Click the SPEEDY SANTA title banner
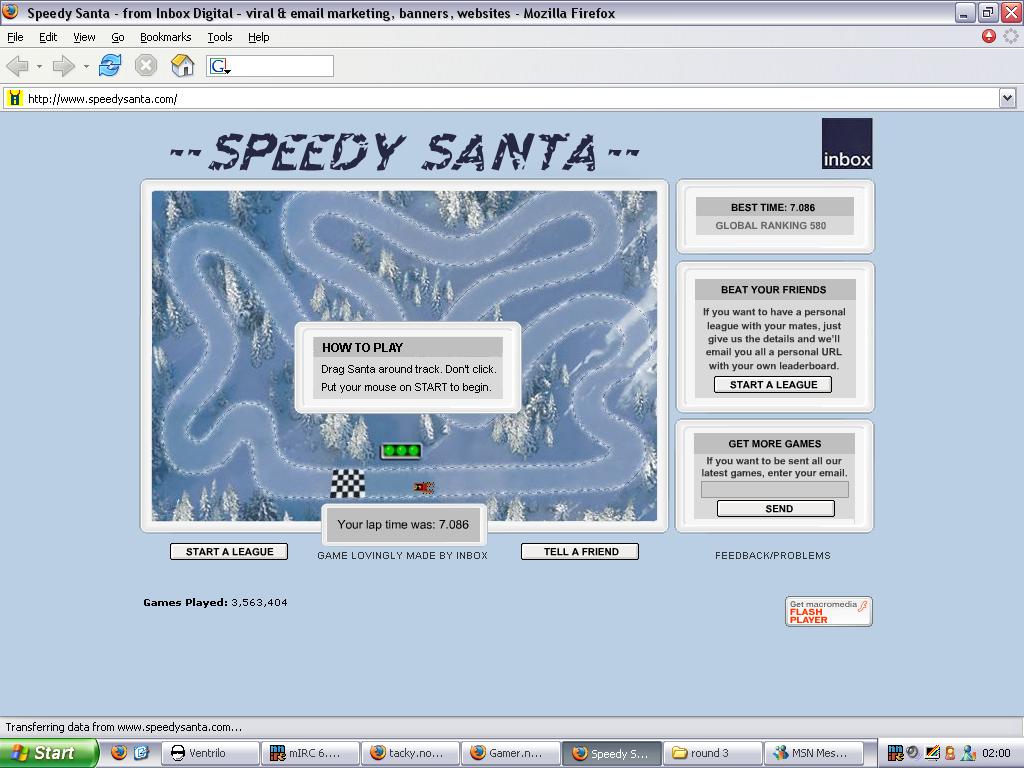 404,152
